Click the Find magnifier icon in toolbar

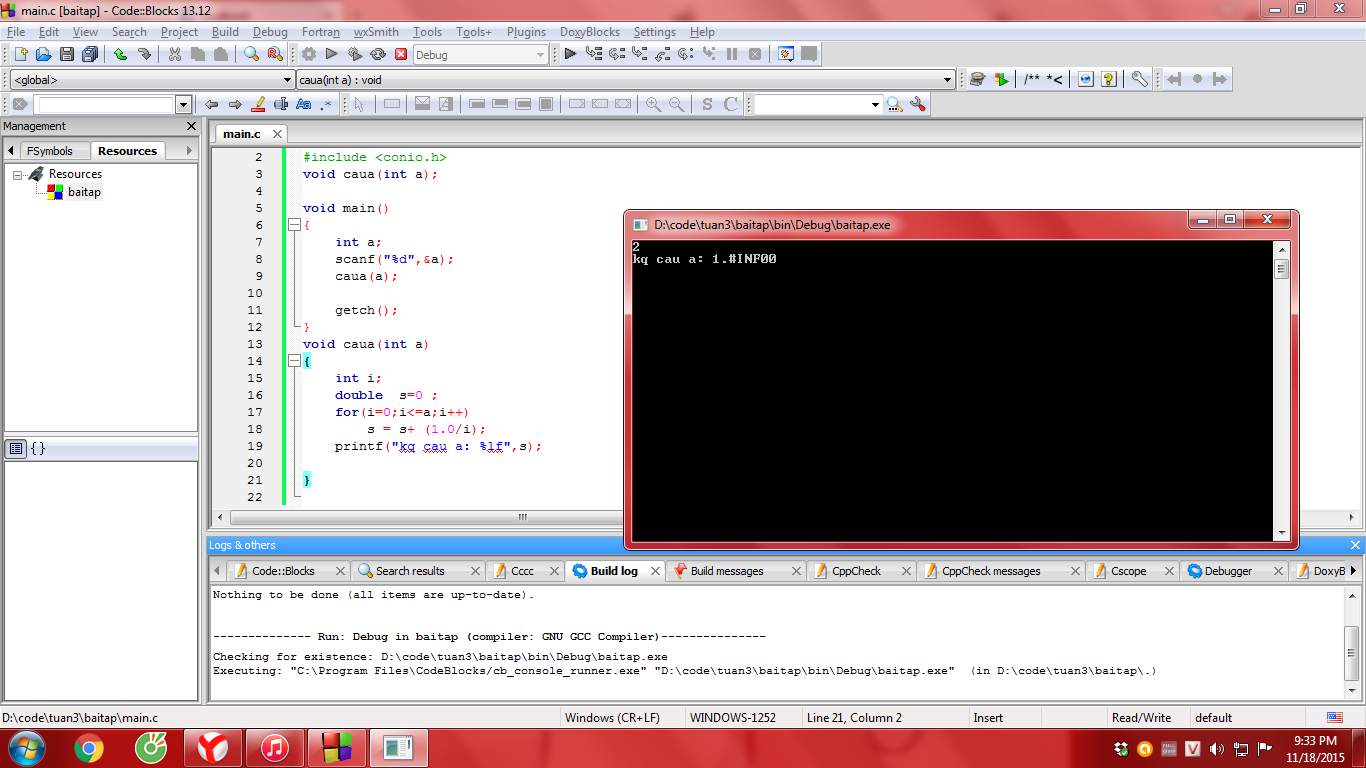[251, 55]
